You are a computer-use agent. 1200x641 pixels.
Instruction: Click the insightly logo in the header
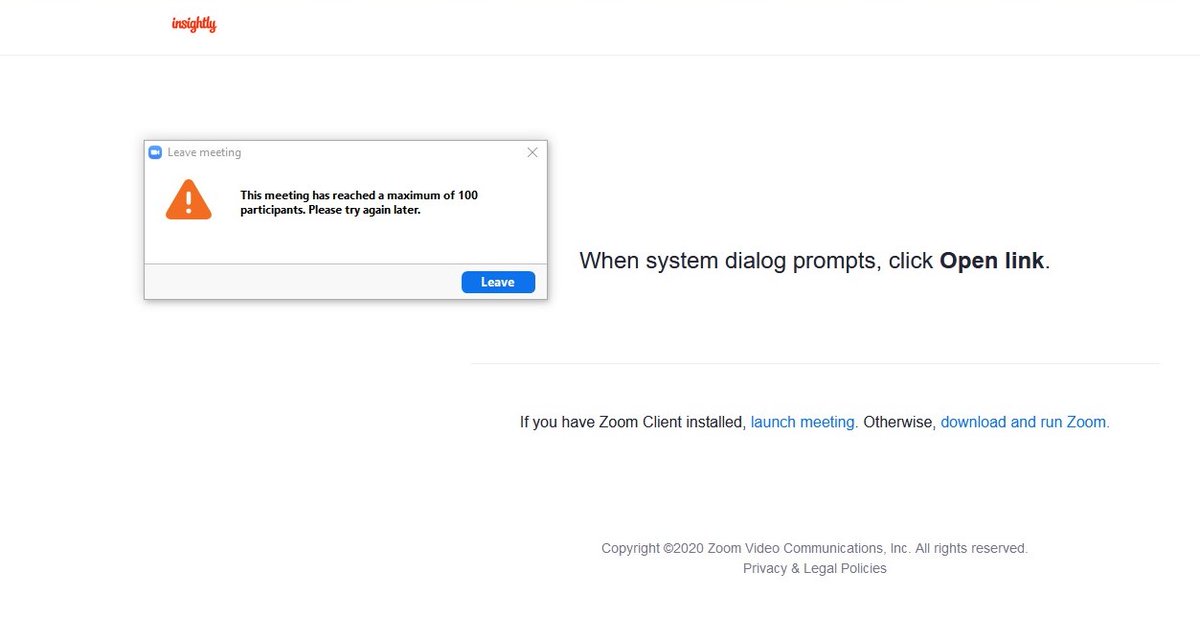(194, 24)
